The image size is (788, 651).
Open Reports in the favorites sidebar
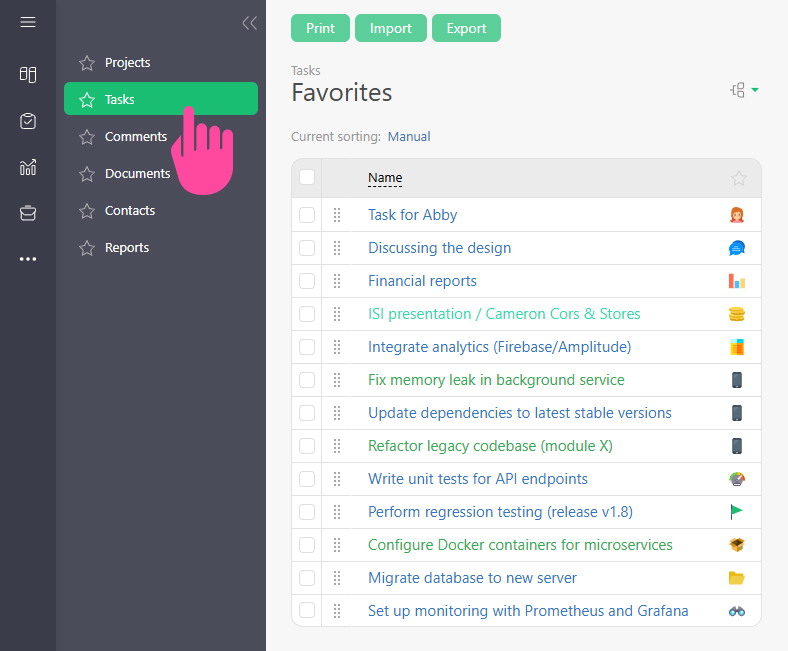(127, 248)
